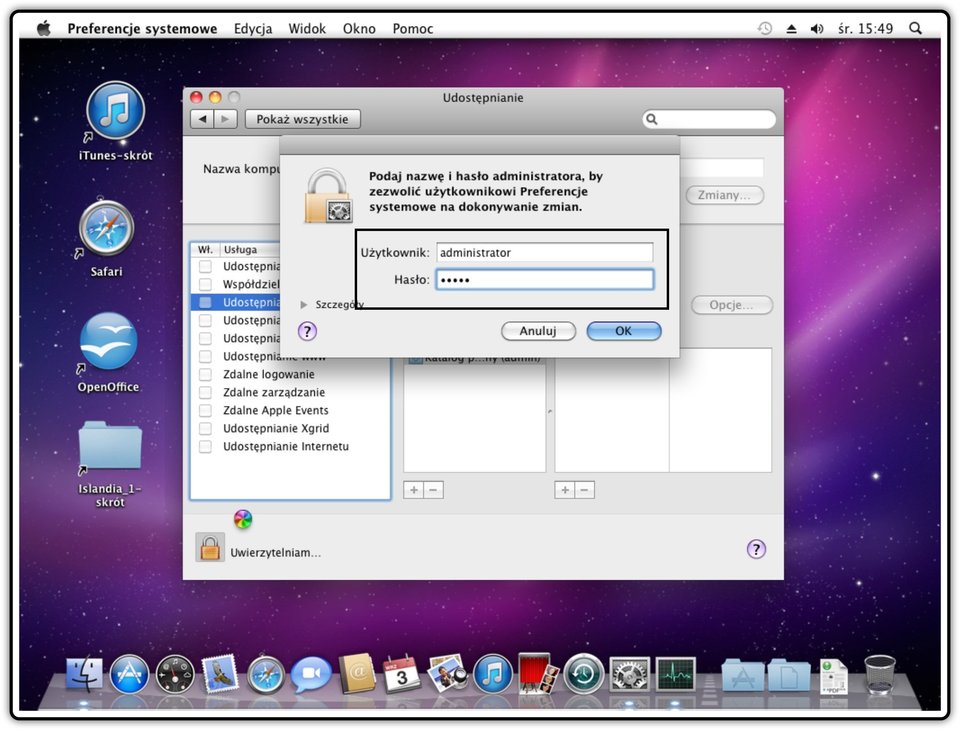960x730 pixels.
Task: Open Applications folder stack in Dock
Action: click(743, 675)
